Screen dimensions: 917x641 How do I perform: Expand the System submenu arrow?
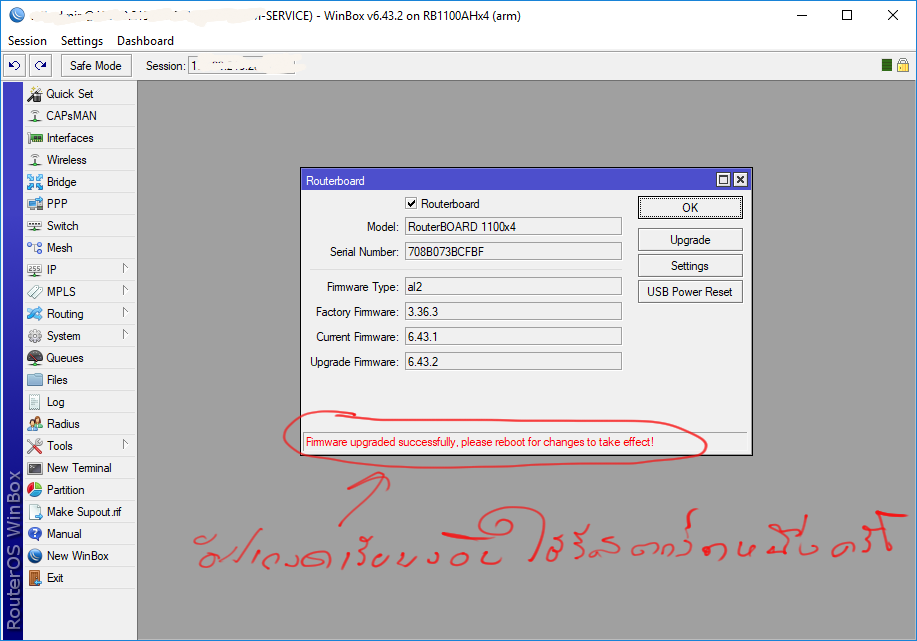125,335
